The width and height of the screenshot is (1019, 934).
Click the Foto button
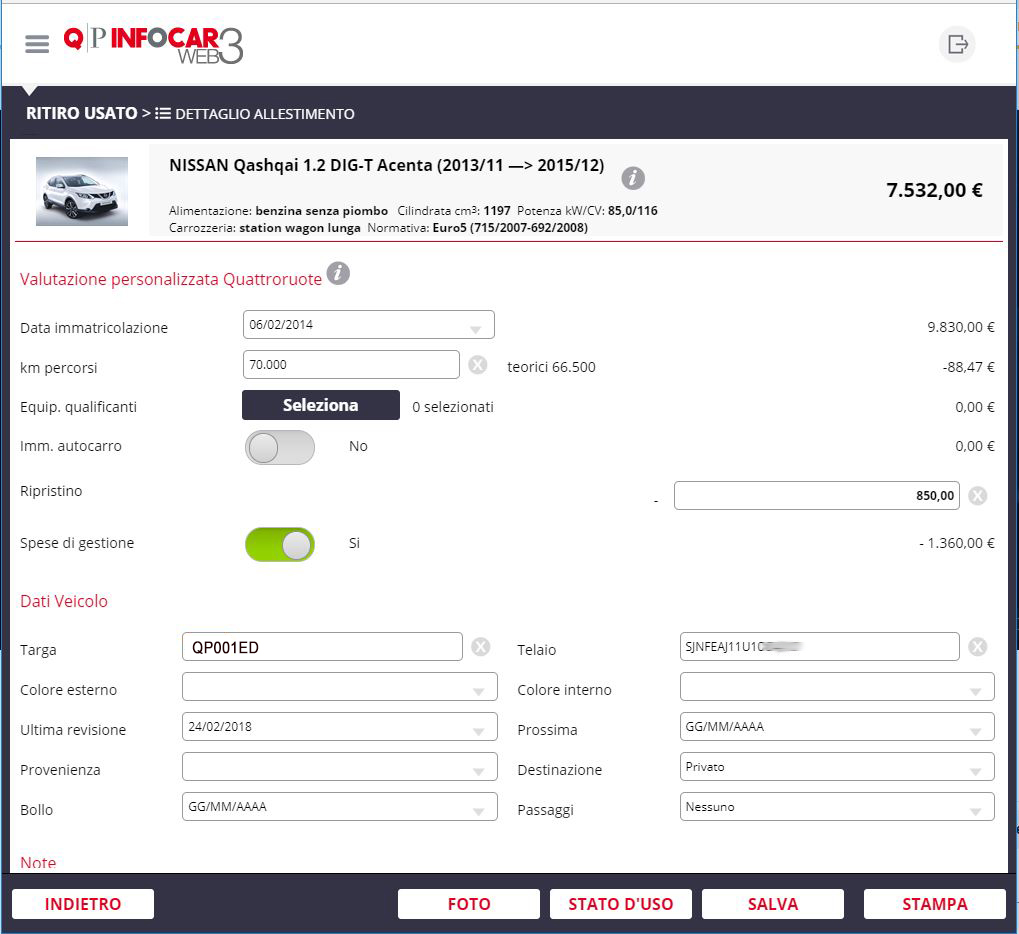469,904
